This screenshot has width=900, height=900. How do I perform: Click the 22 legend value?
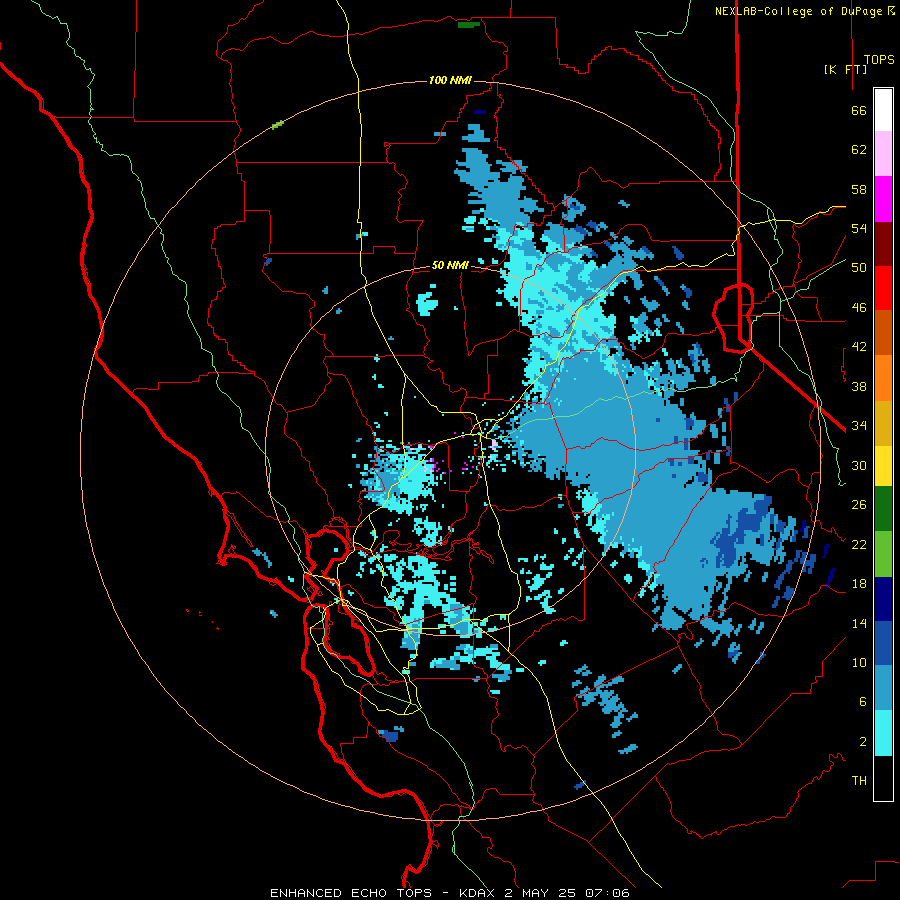(x=859, y=544)
